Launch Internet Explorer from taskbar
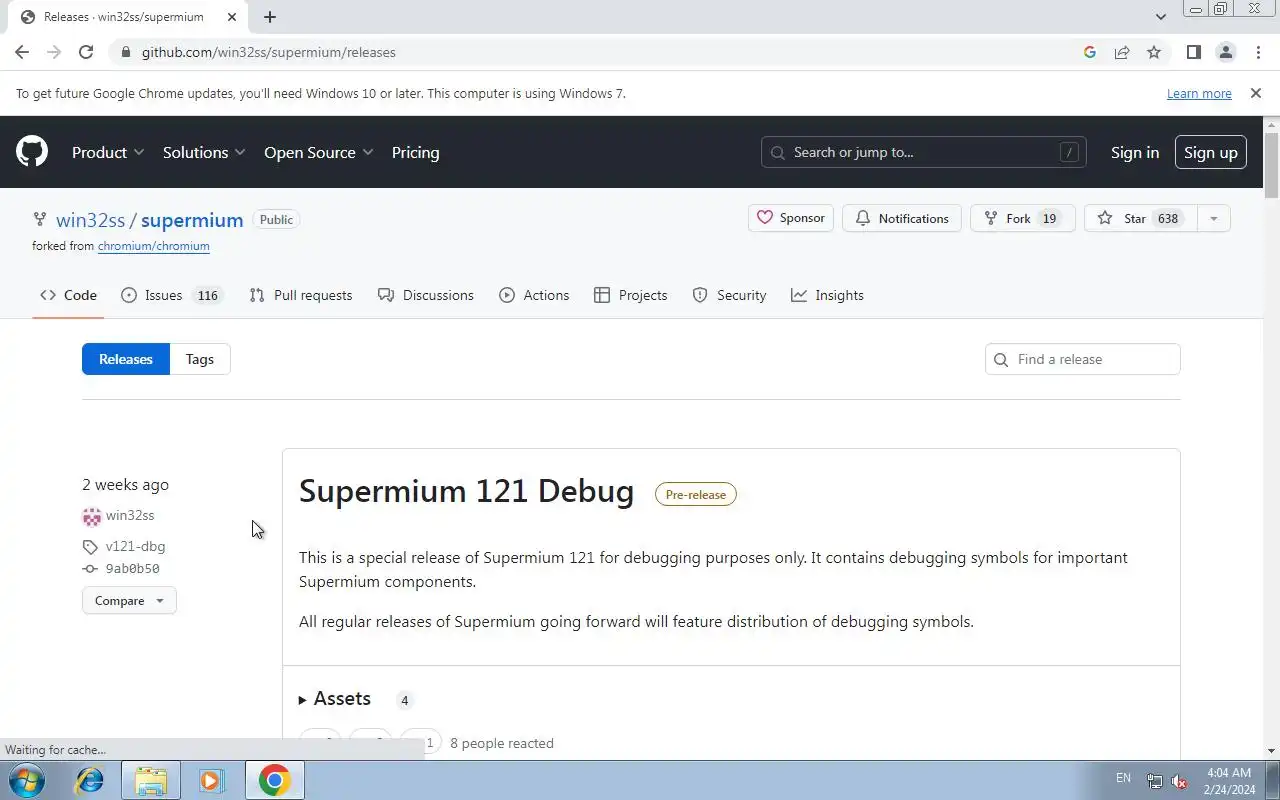This screenshot has width=1280, height=800. (90, 780)
